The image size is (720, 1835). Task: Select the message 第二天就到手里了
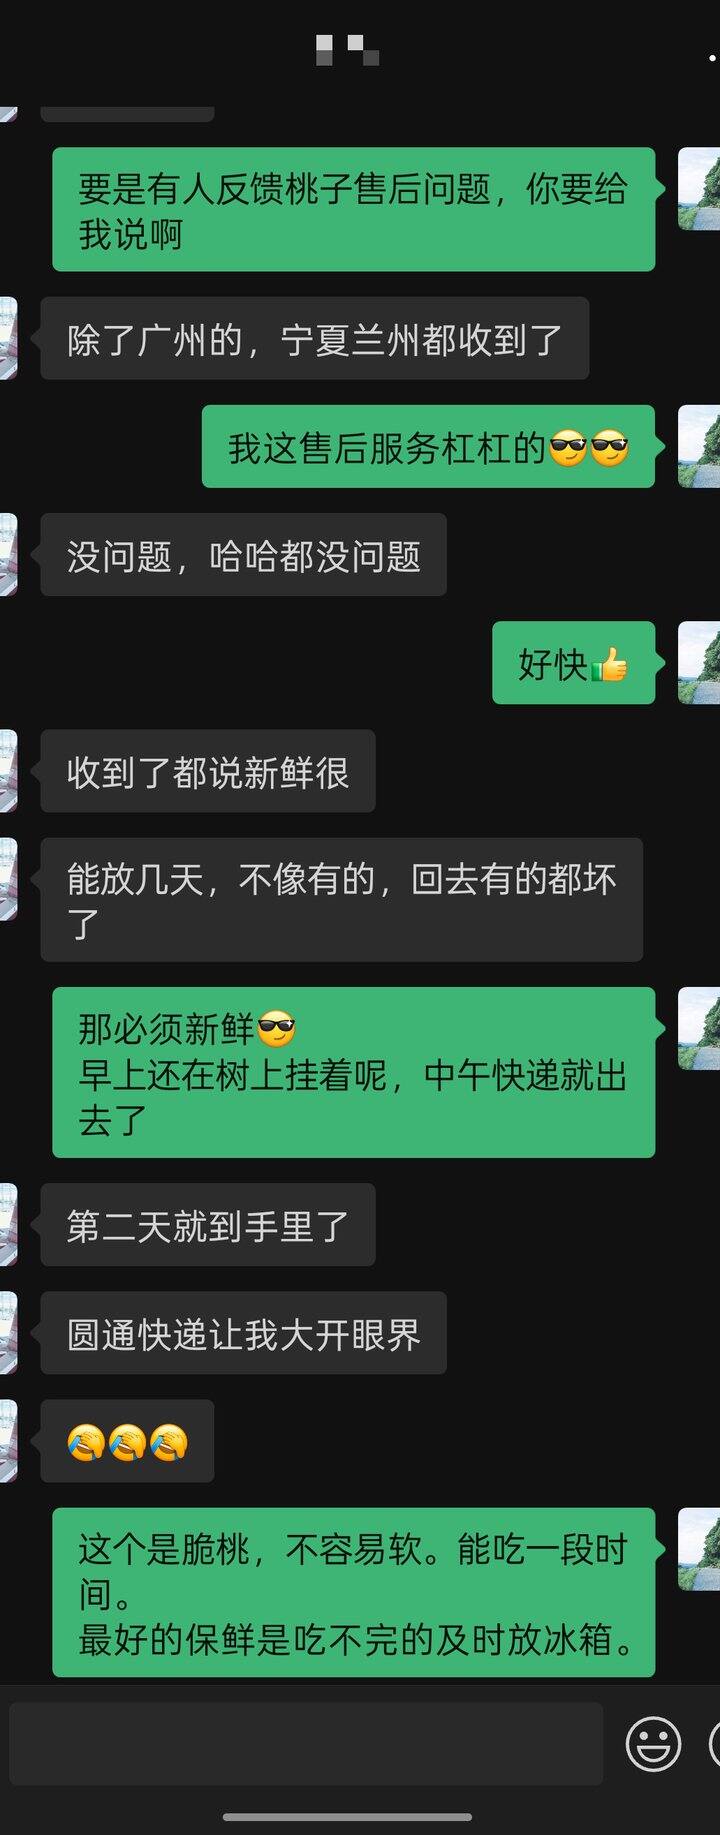coord(208,1225)
